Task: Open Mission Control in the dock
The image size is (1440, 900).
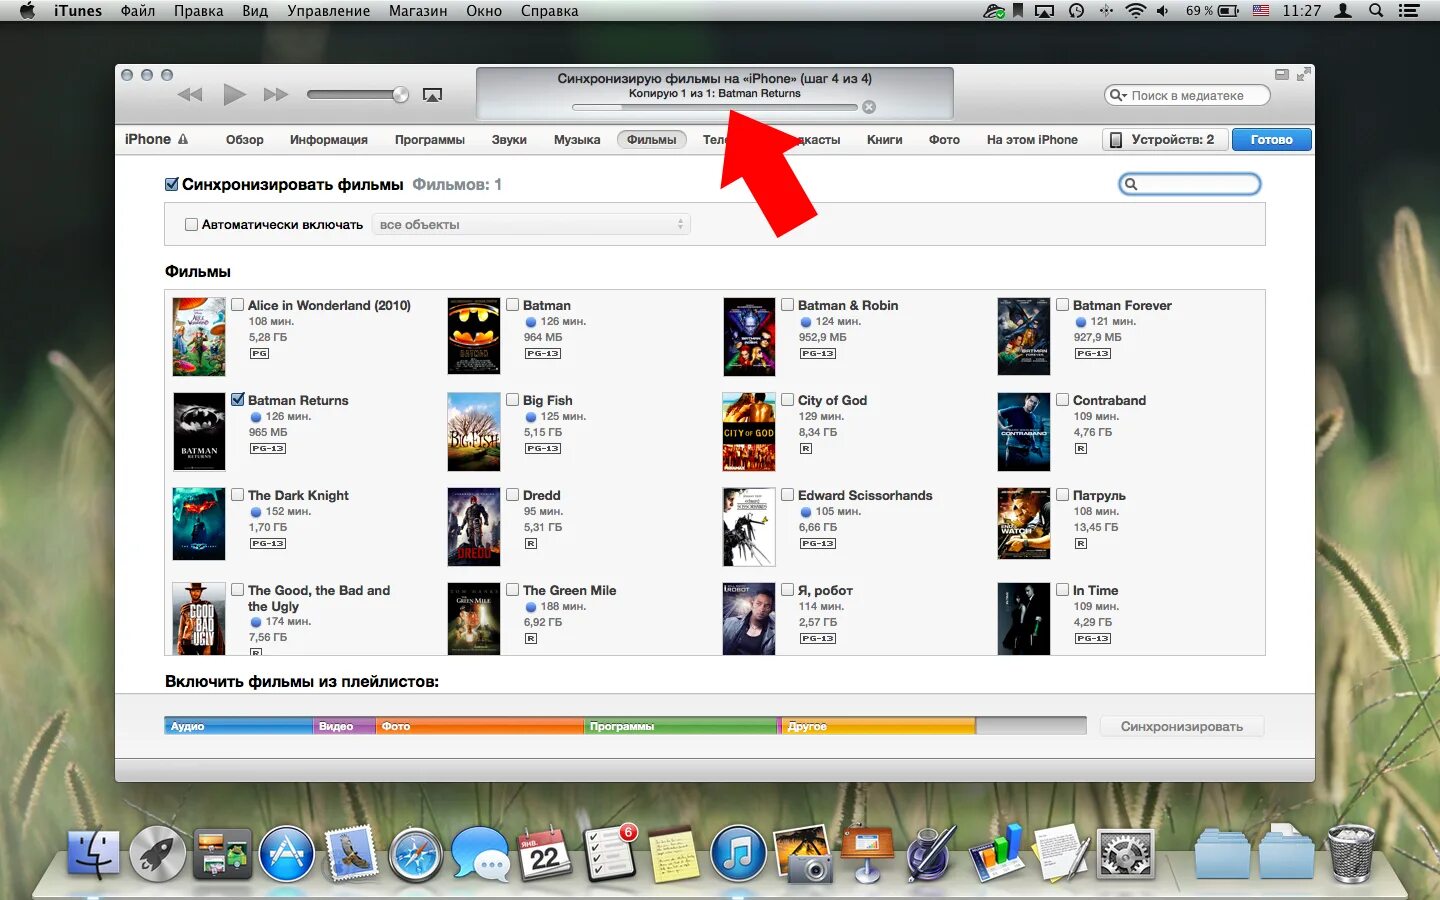Action: click(x=222, y=855)
